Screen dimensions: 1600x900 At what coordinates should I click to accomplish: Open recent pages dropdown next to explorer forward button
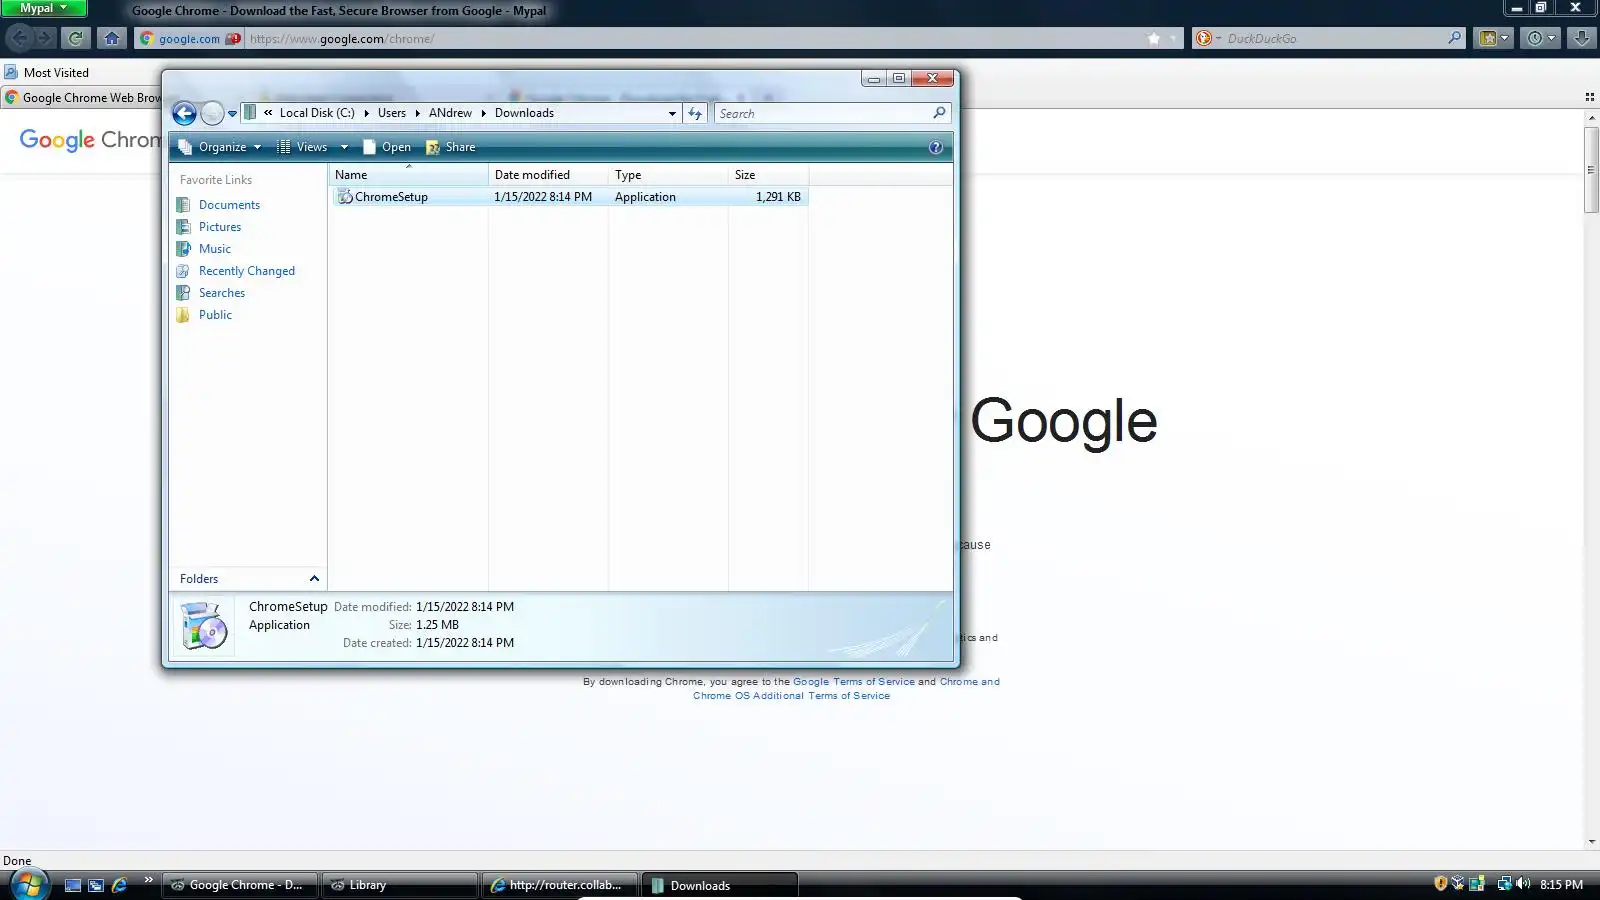(x=232, y=114)
